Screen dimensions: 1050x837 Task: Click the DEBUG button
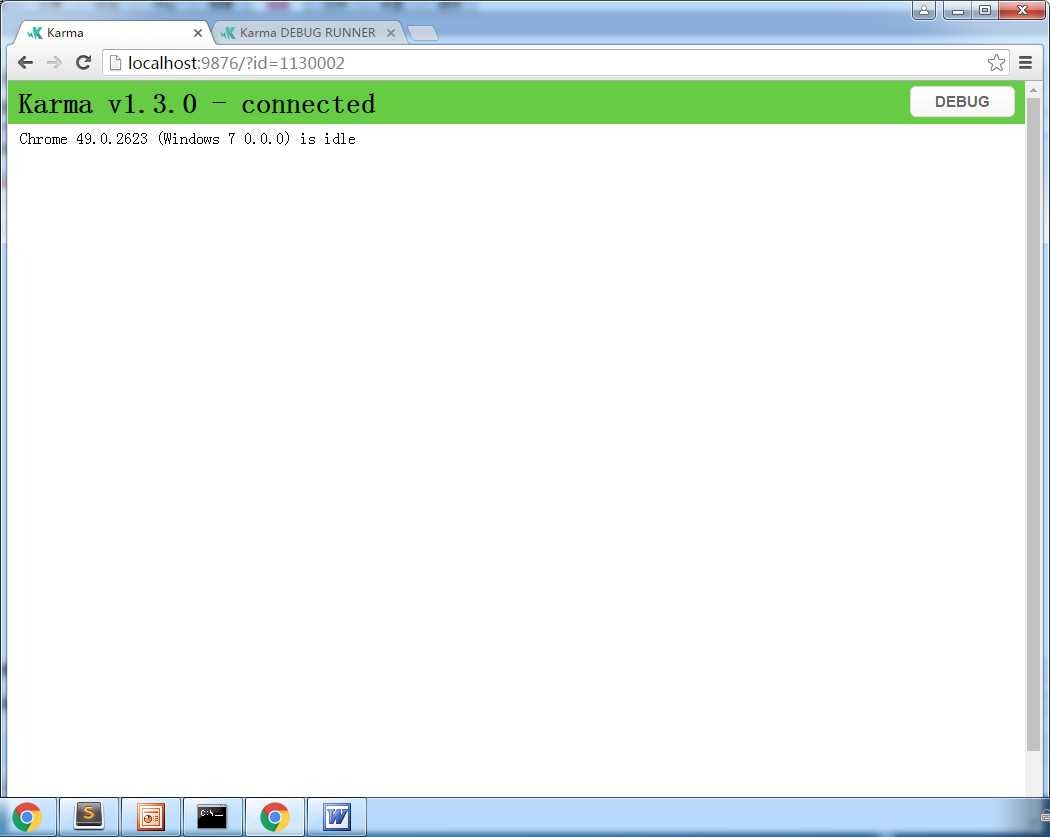pyautogui.click(x=962, y=102)
